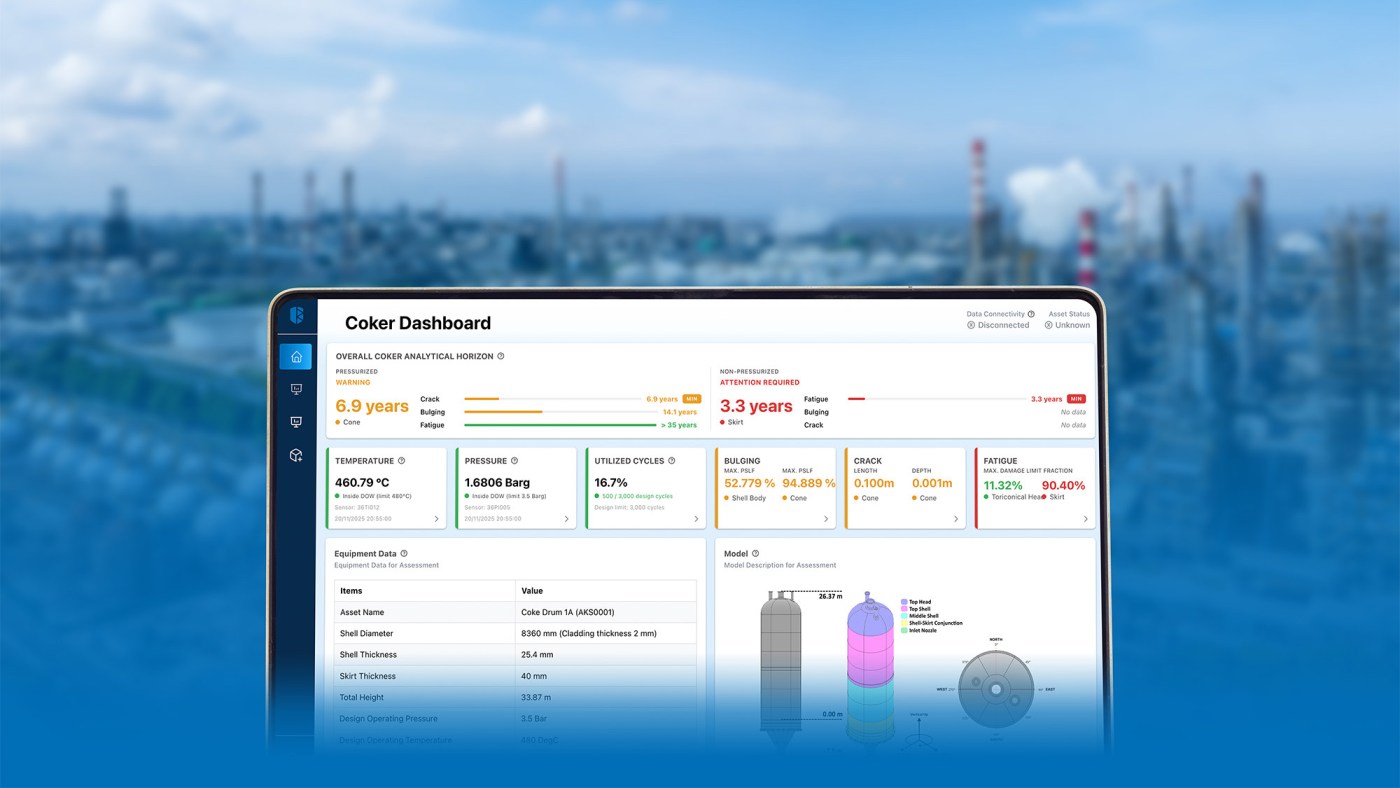The width and height of the screenshot is (1400, 788).
Task: Expand the Crack card via its arrow
Action: tap(956, 519)
